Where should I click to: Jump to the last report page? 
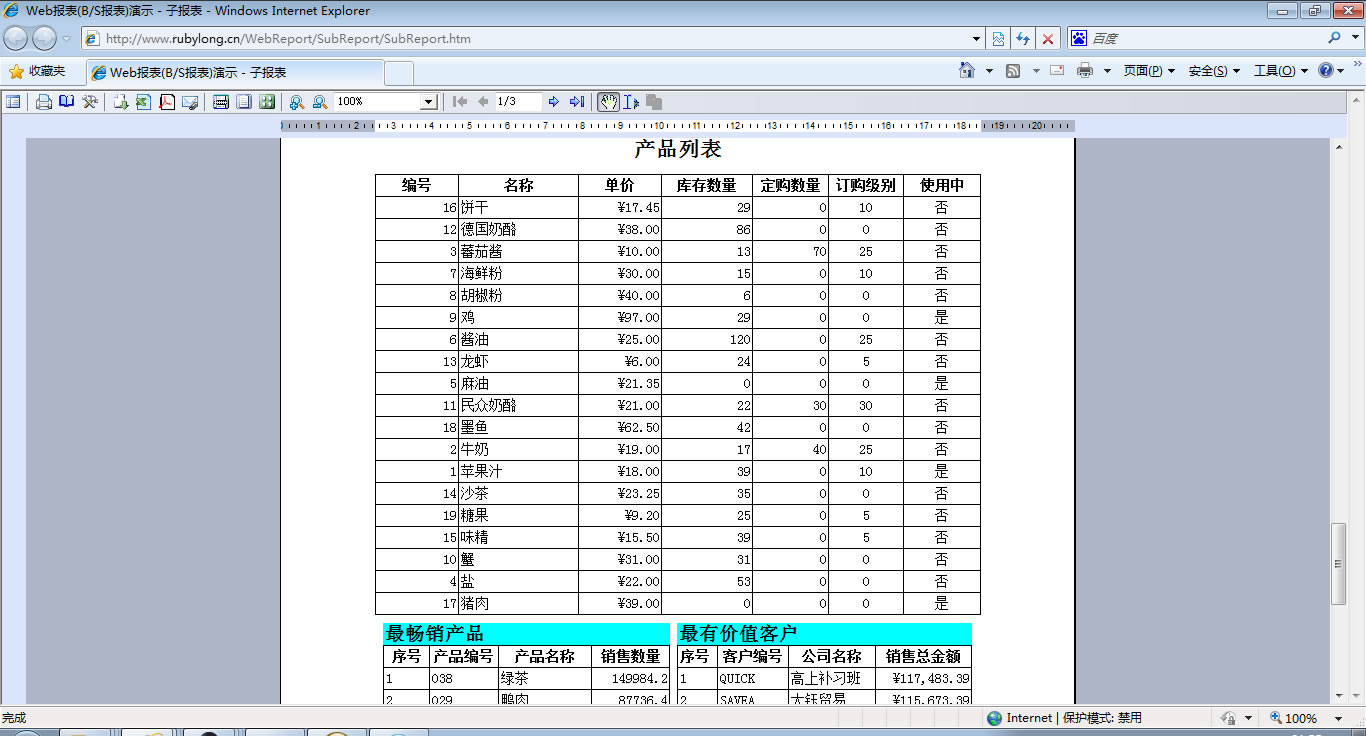click(x=577, y=102)
